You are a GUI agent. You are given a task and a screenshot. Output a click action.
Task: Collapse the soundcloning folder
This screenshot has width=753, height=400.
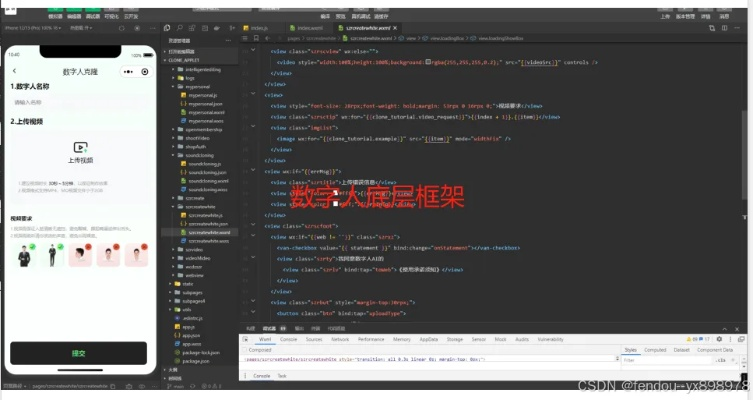(173, 156)
